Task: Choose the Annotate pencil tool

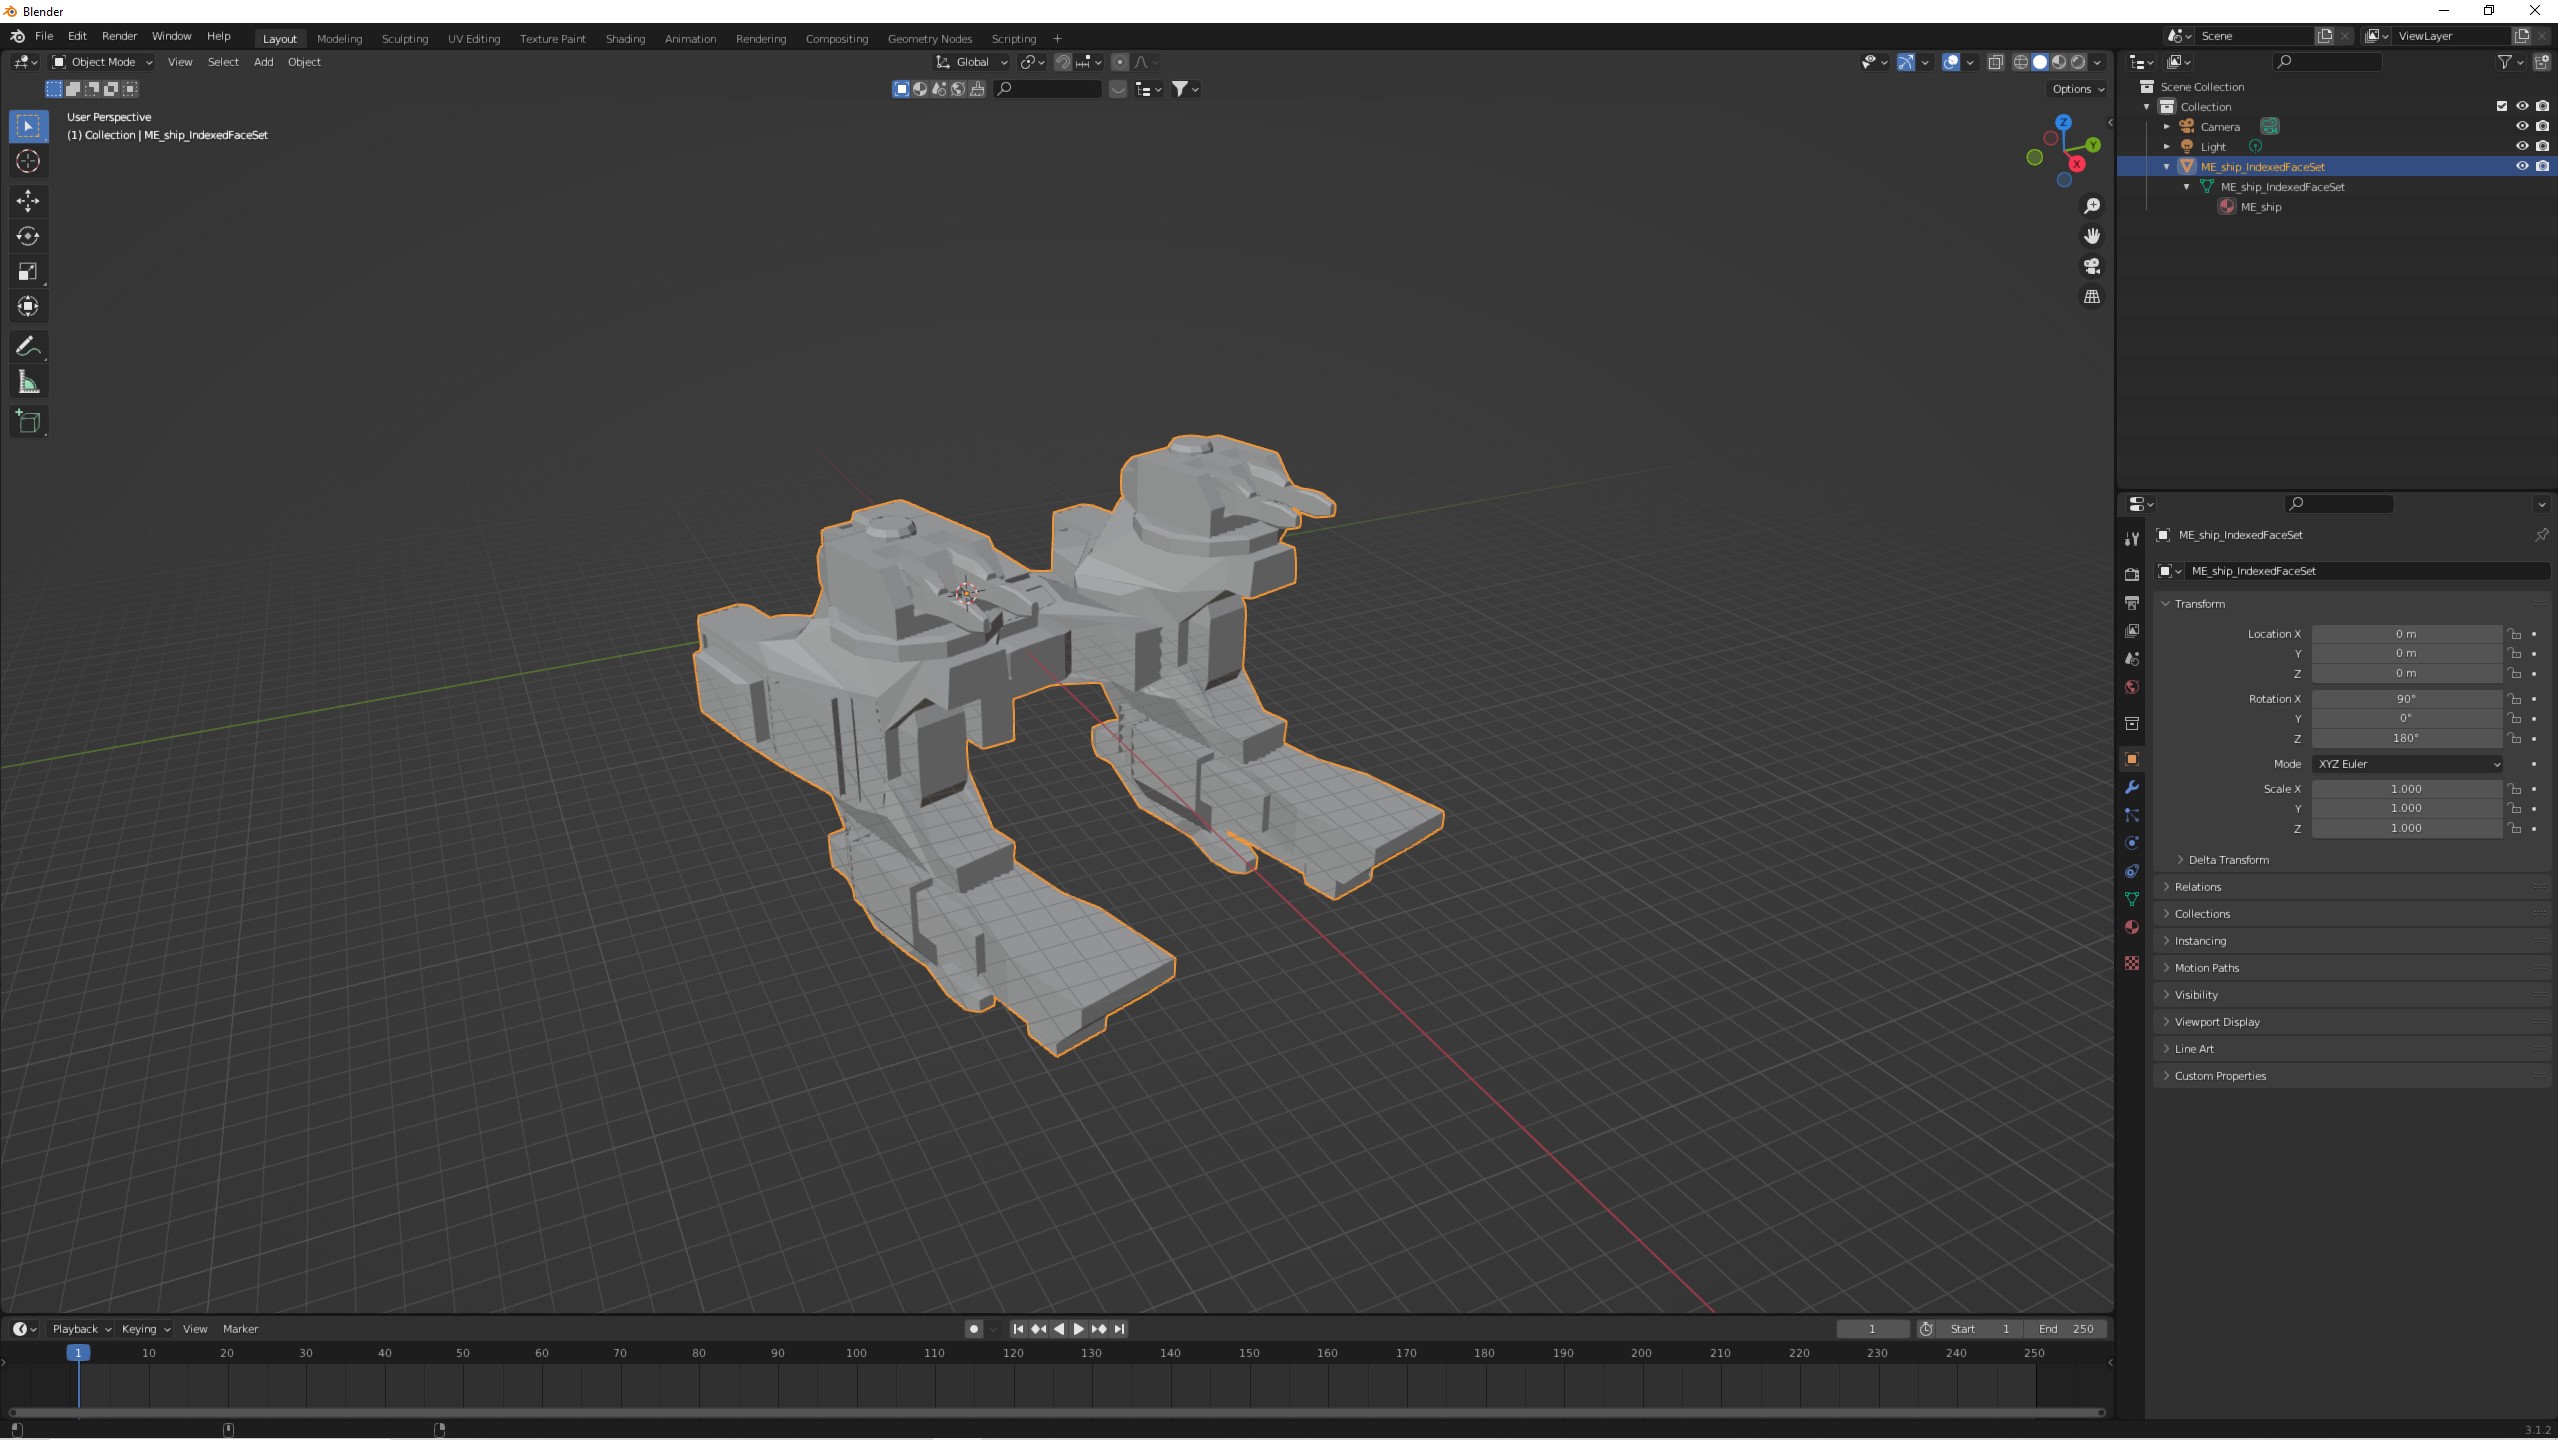Action: click(28, 347)
